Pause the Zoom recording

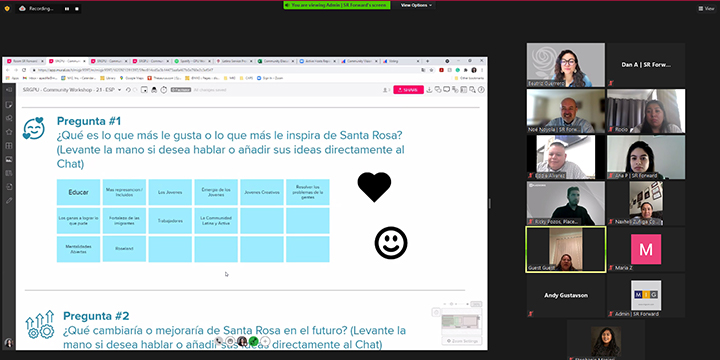67,9
